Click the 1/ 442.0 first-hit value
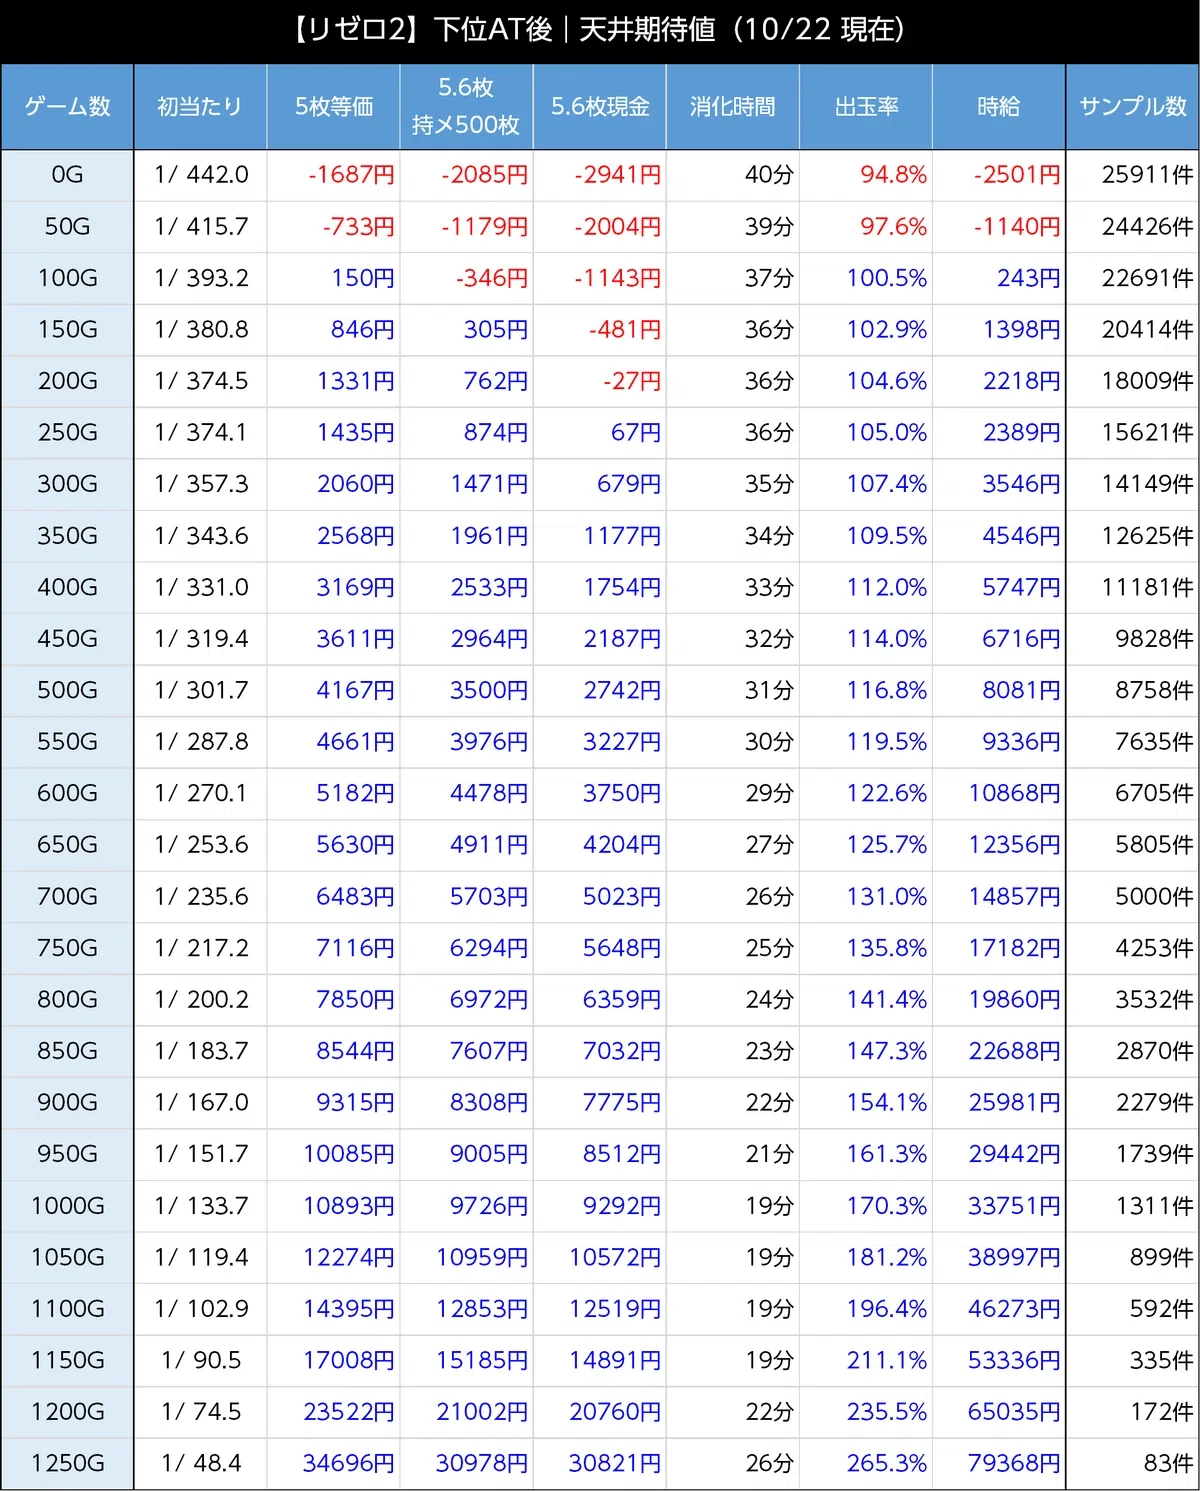 (x=201, y=175)
